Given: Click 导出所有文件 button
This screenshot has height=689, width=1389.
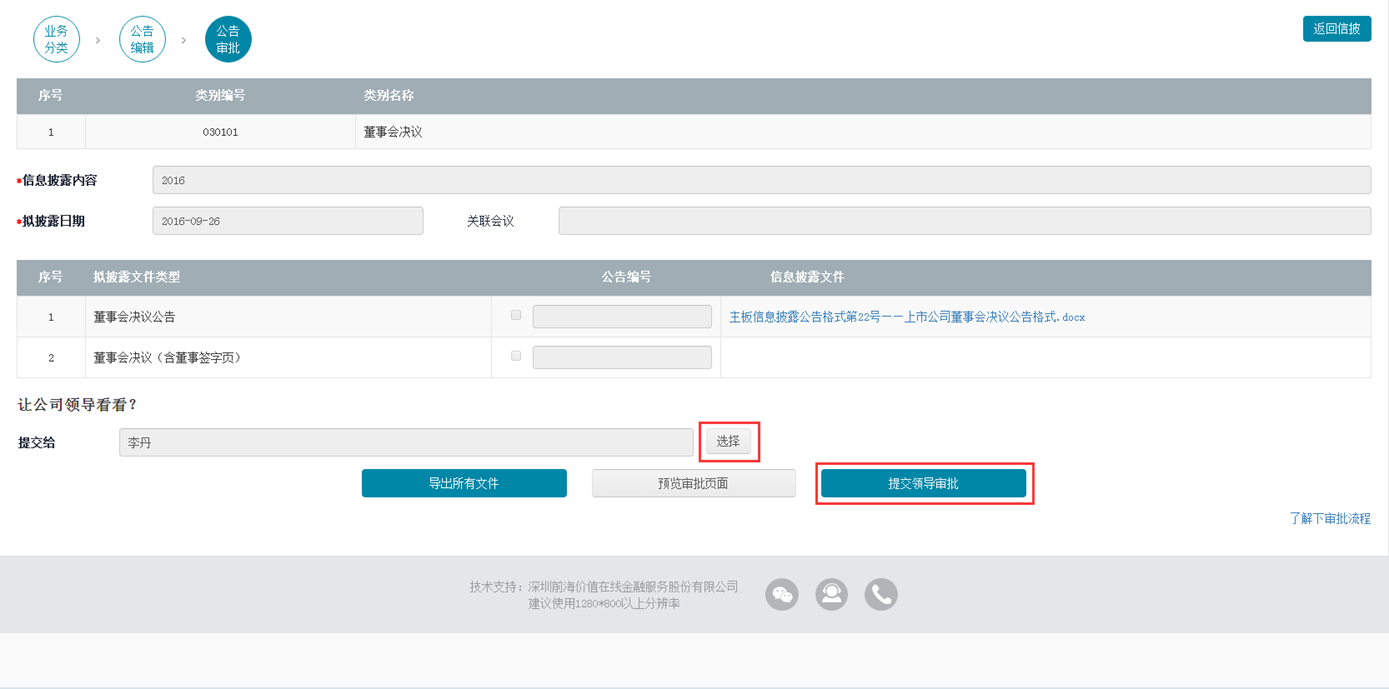Looking at the screenshot, I should [464, 483].
